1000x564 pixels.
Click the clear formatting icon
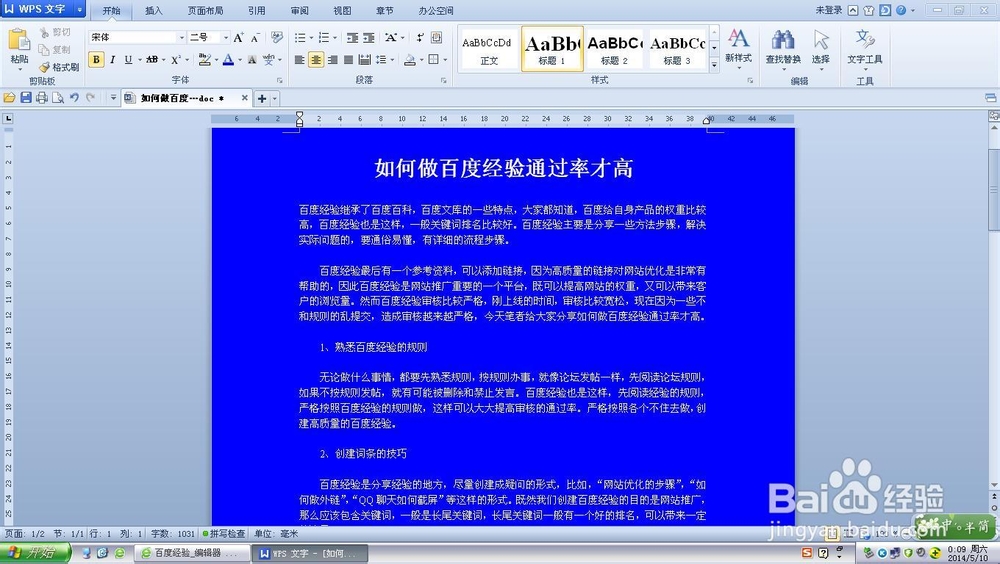point(277,38)
